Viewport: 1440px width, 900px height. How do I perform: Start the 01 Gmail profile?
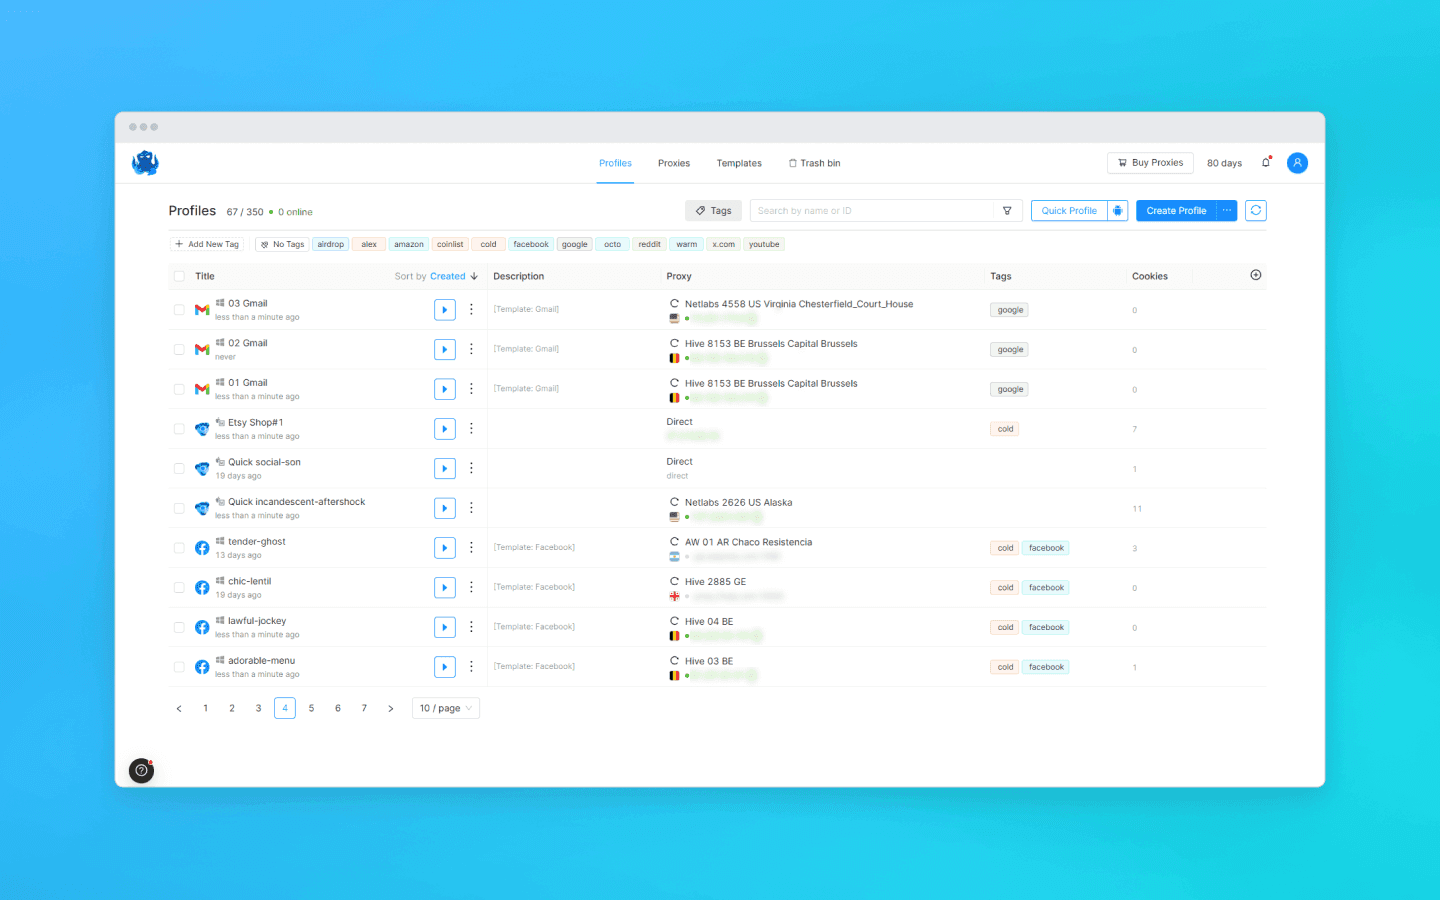coord(445,389)
